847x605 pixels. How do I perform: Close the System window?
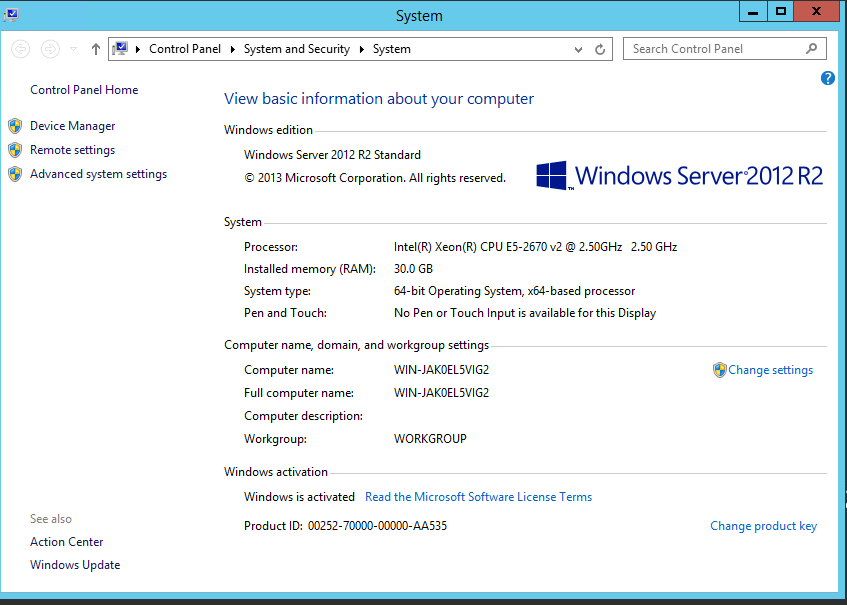pyautogui.click(x=817, y=11)
